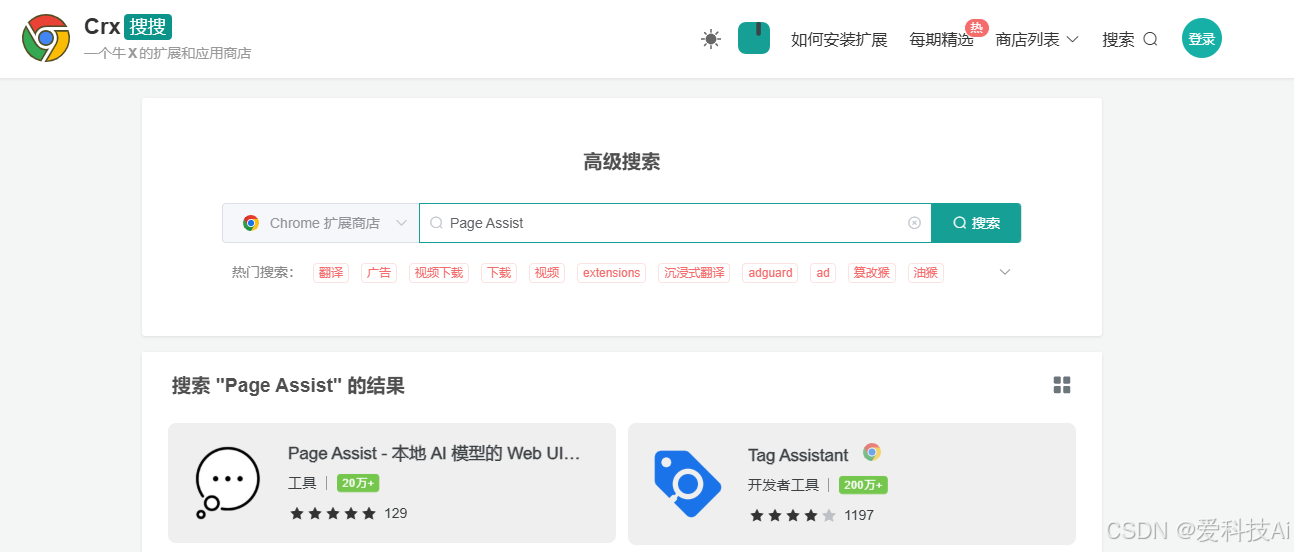The image size is (1294, 552).
Task: Click the 高级搜索 heading
Action: point(622,162)
